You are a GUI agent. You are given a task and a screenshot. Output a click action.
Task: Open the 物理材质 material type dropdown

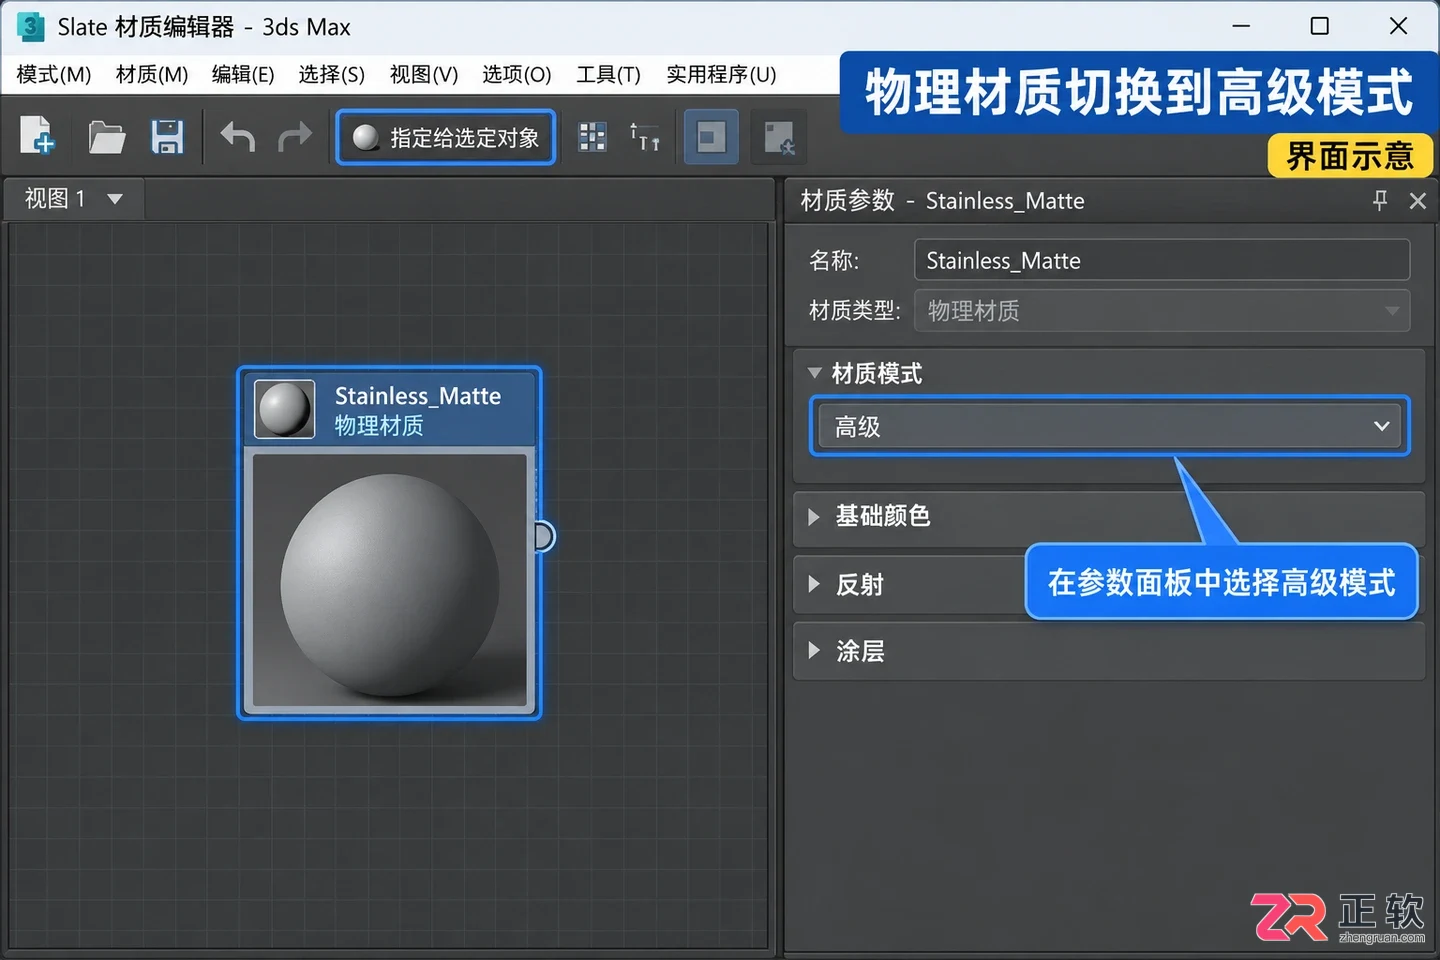coord(1162,311)
